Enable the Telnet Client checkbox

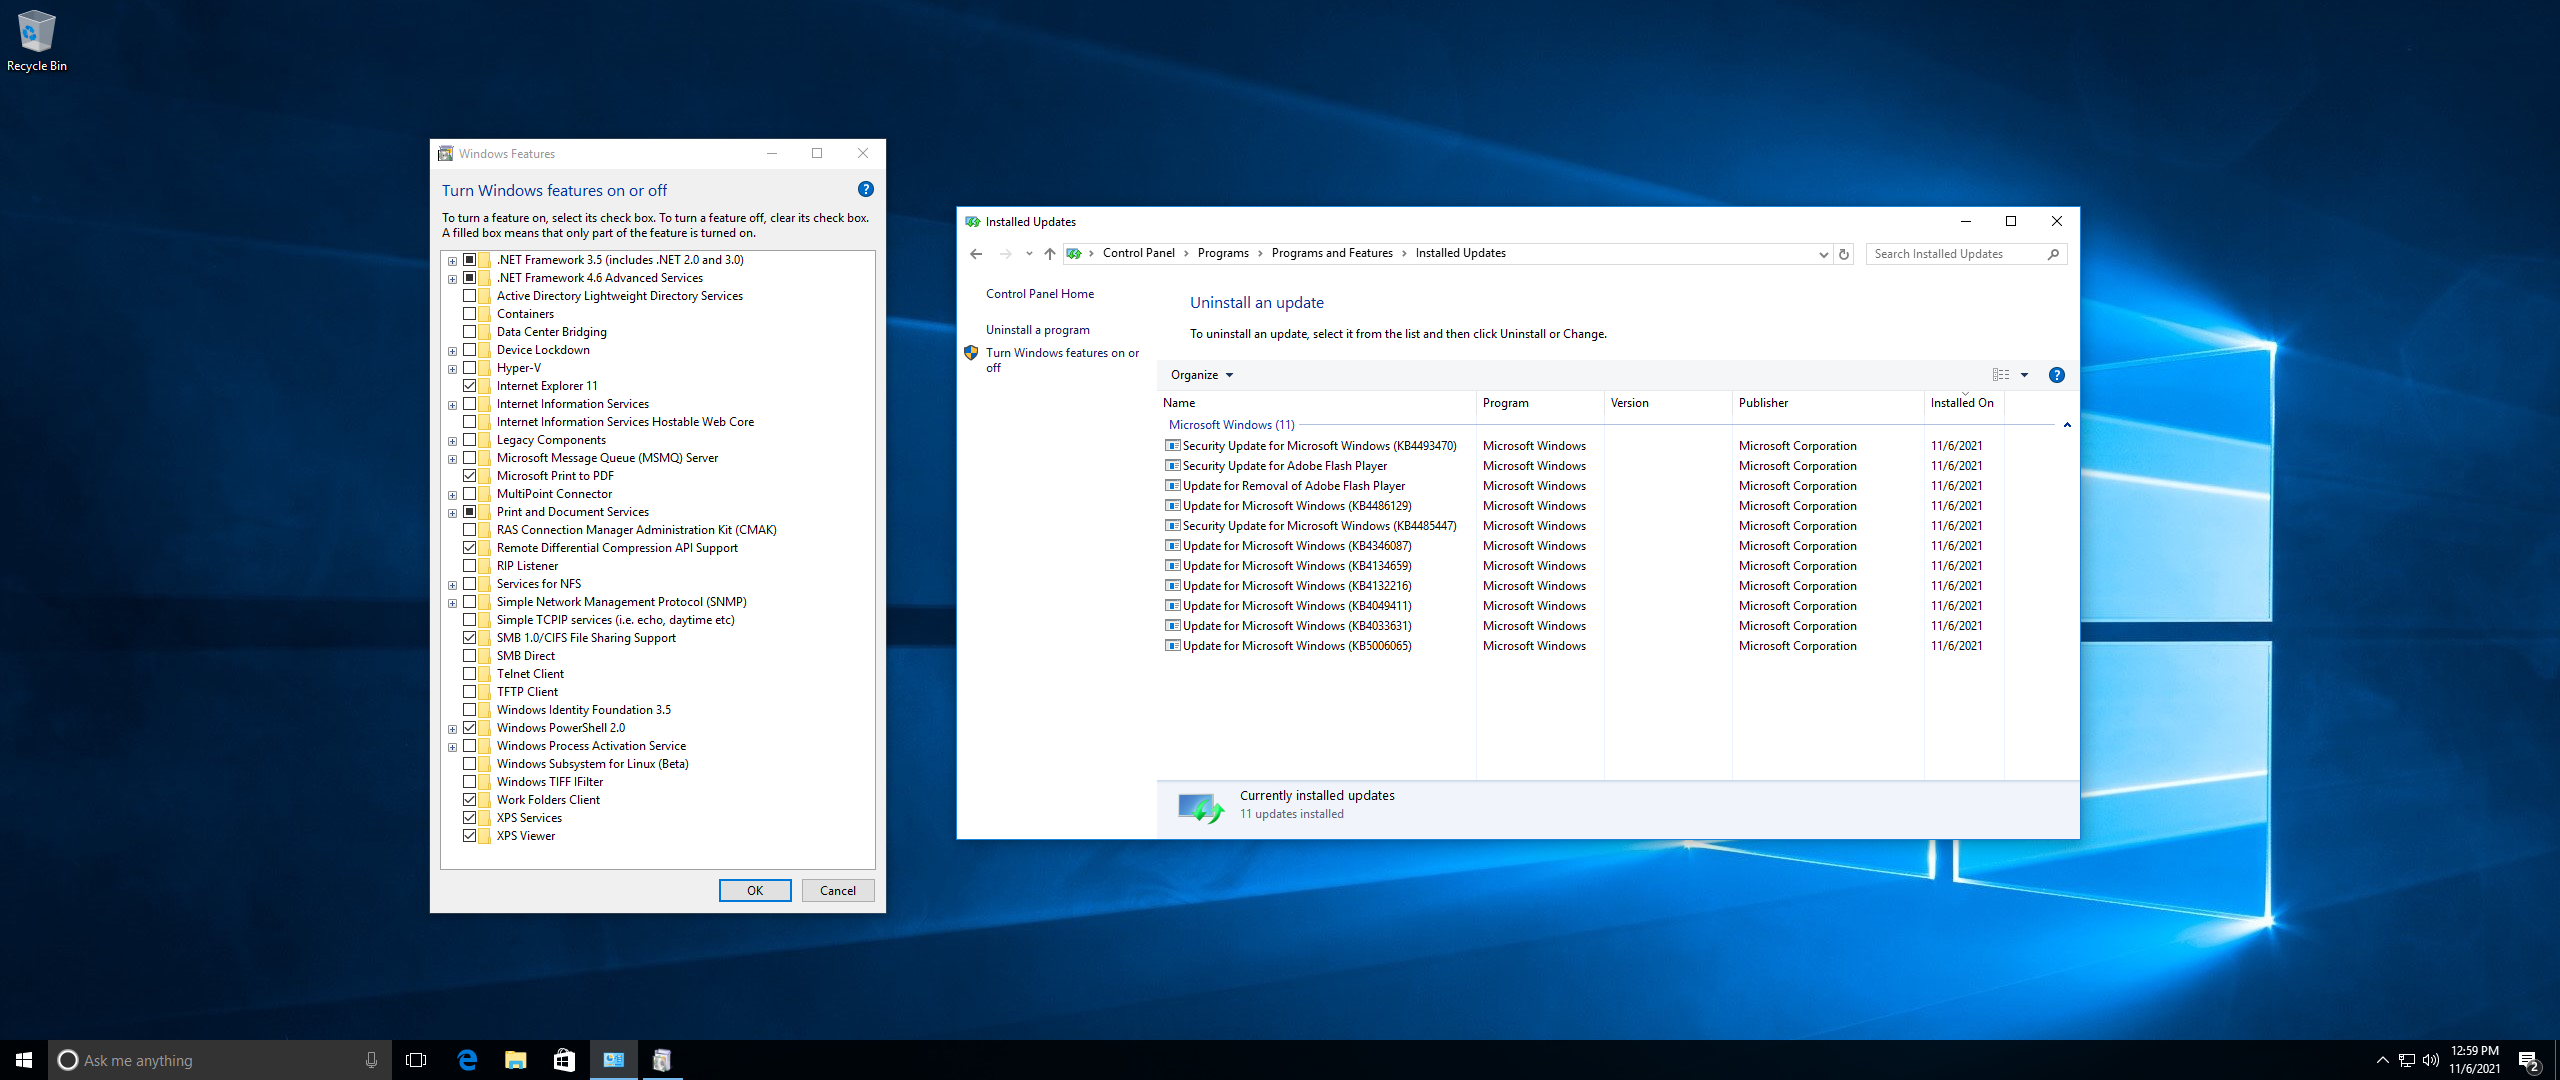(469, 674)
